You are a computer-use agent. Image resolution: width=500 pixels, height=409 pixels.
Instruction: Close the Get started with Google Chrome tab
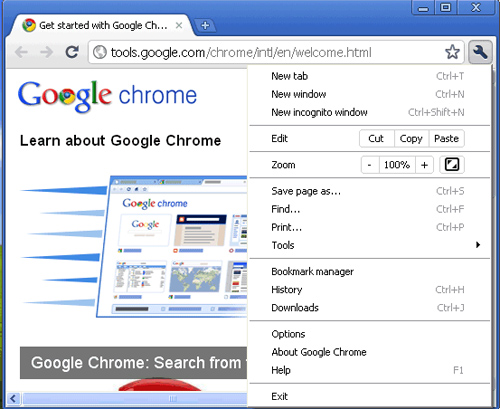pos(179,25)
